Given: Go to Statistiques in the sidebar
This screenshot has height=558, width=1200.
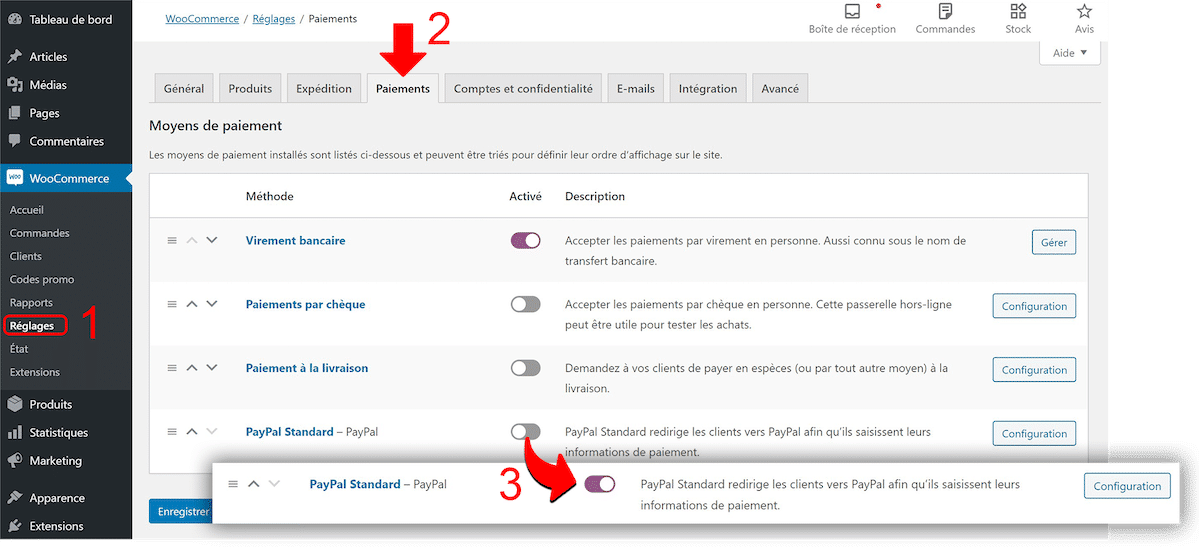Looking at the screenshot, I should tap(58, 433).
